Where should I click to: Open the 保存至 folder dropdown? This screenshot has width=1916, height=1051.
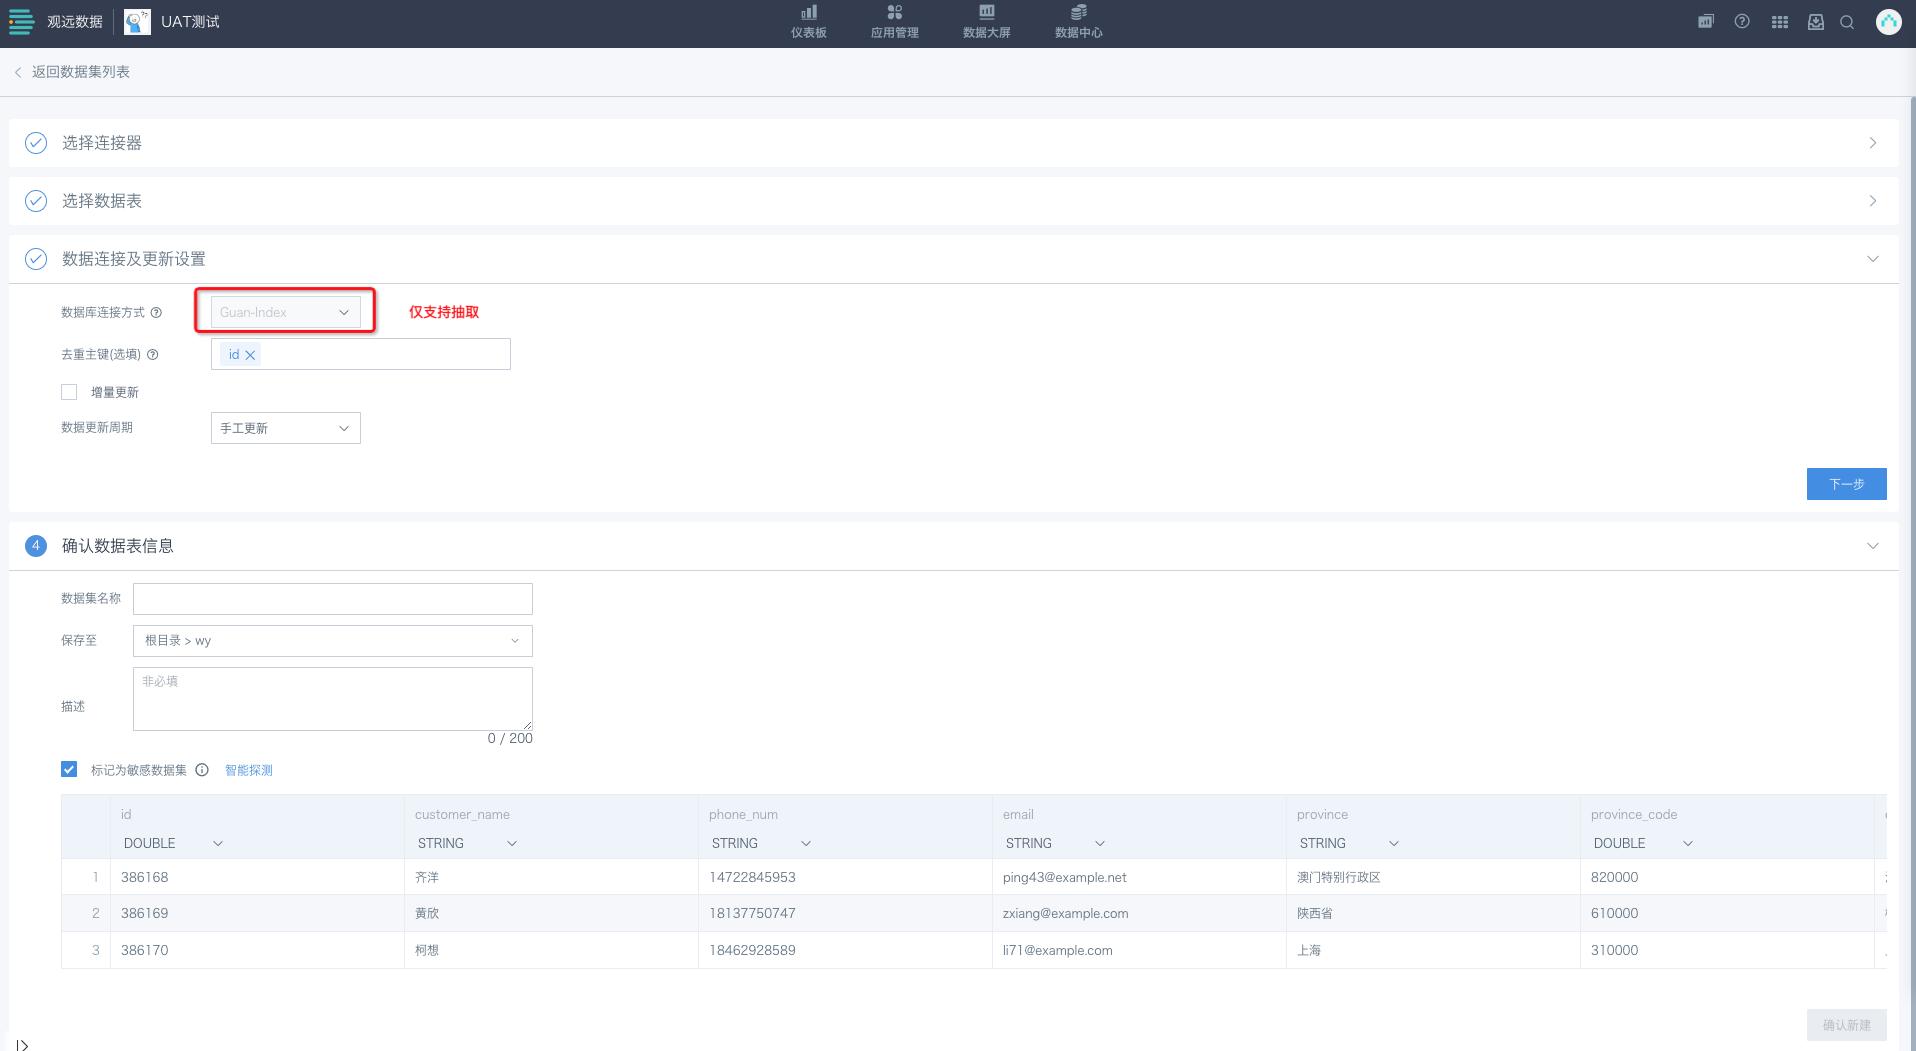[x=332, y=641]
